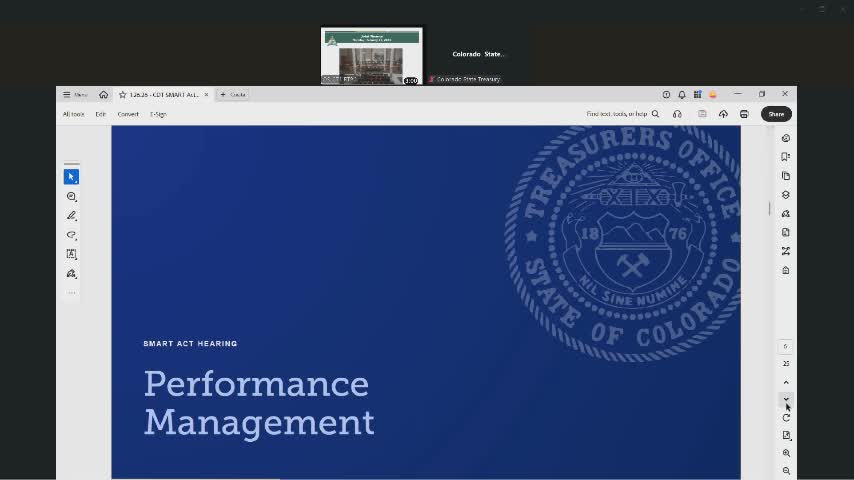Select the Add comment tool
The image size is (854, 480).
pyautogui.click(x=71, y=196)
